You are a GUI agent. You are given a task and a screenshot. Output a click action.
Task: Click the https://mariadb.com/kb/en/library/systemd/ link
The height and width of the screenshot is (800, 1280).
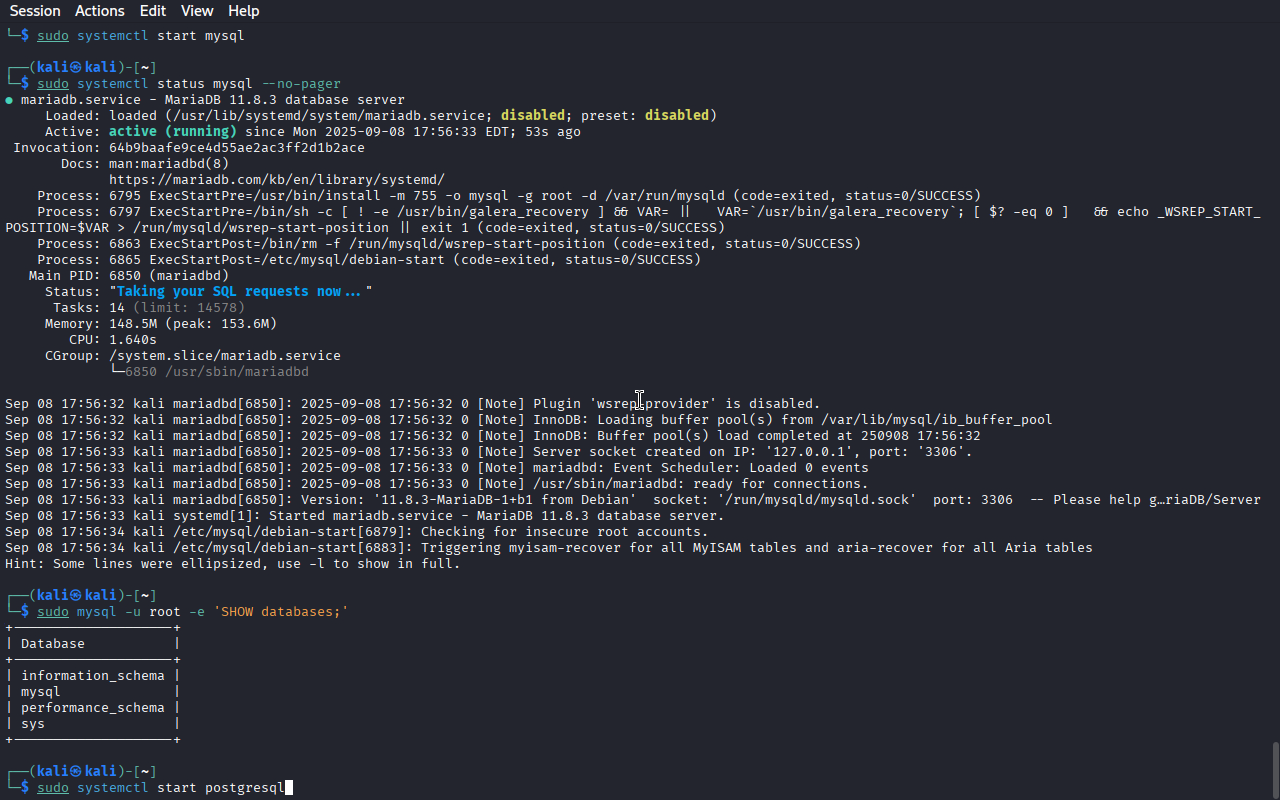coord(277,179)
